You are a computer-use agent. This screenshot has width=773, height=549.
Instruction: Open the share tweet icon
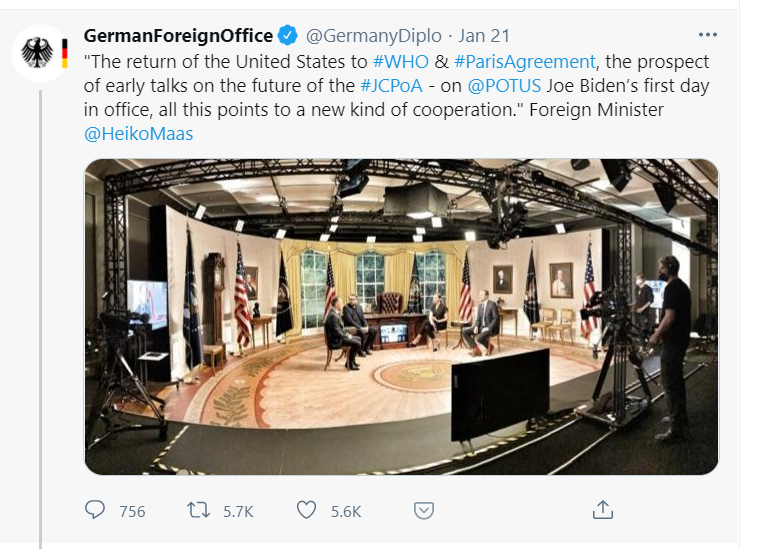point(602,510)
